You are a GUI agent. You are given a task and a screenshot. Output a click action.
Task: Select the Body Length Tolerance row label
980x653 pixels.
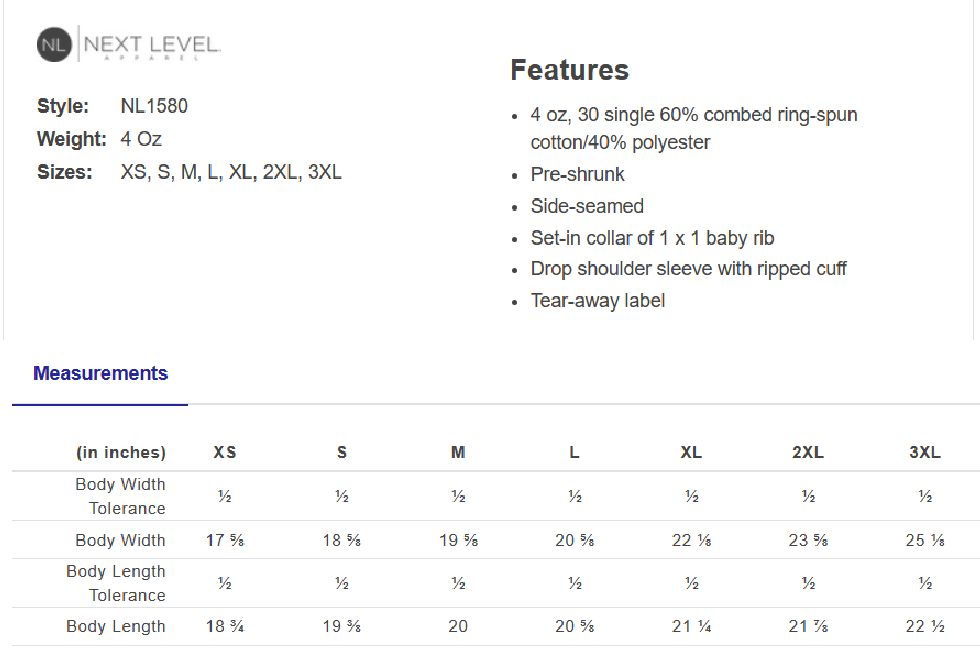point(116,583)
